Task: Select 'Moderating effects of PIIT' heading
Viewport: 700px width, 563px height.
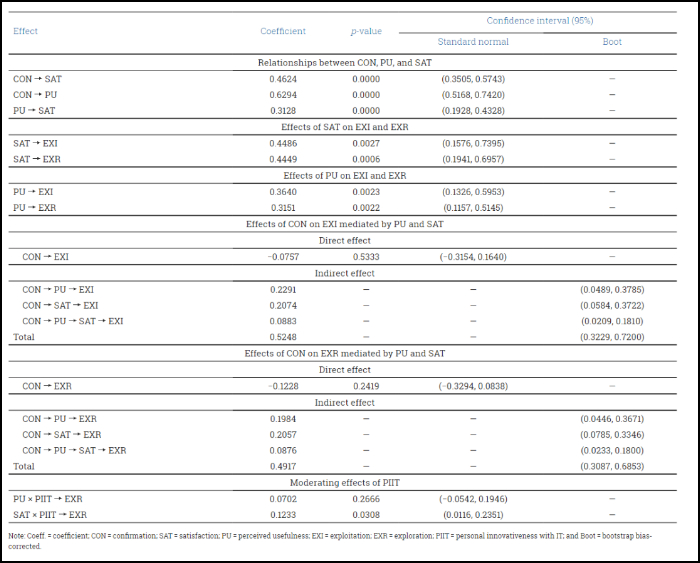Action: [345, 483]
